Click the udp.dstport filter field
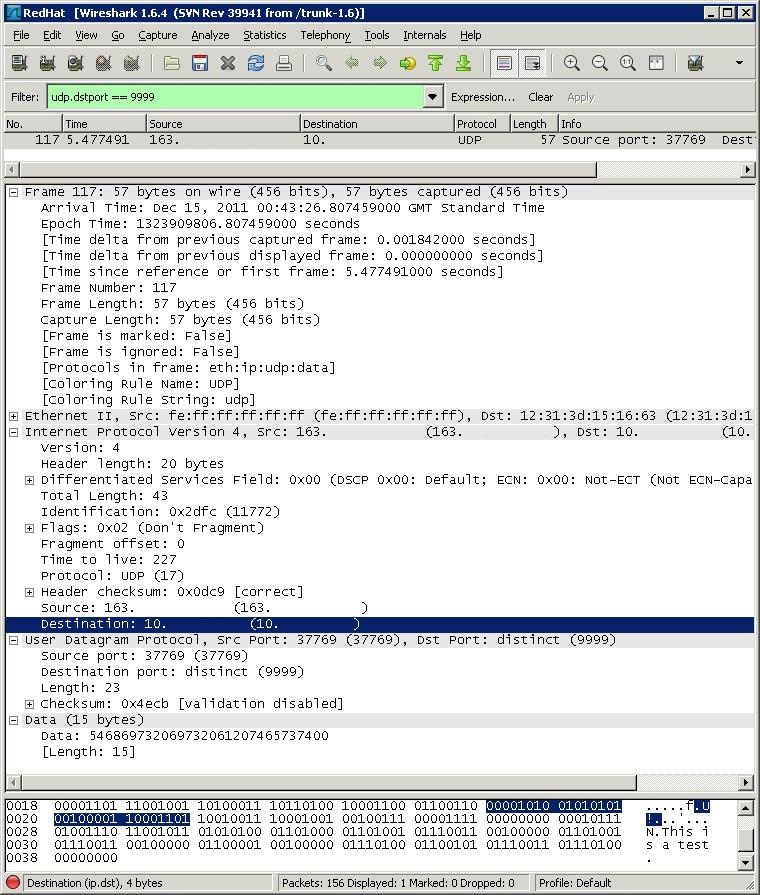This screenshot has height=895, width=760. [235, 97]
